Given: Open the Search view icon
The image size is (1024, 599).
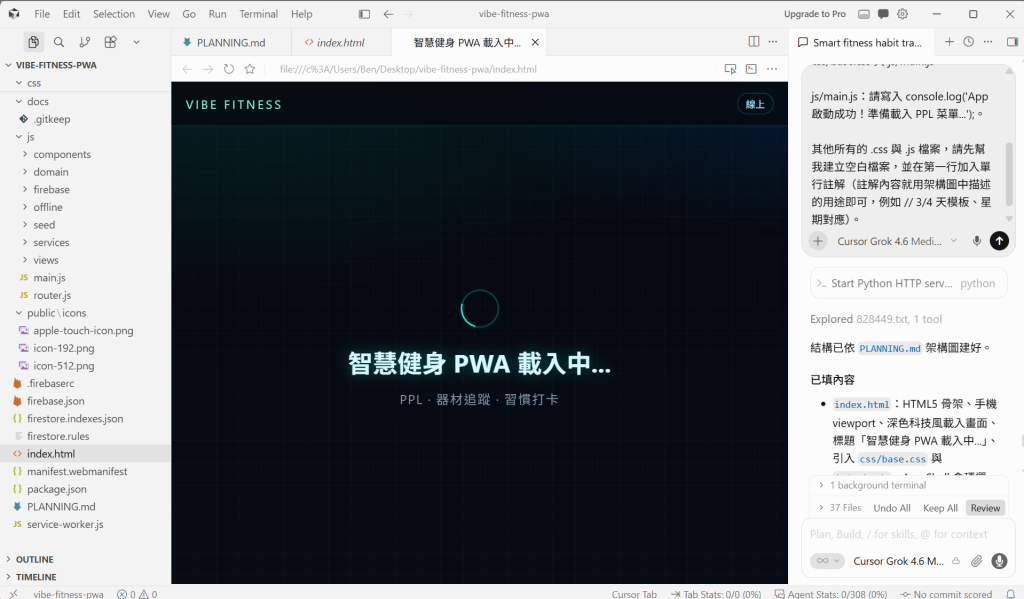Looking at the screenshot, I should [x=59, y=42].
